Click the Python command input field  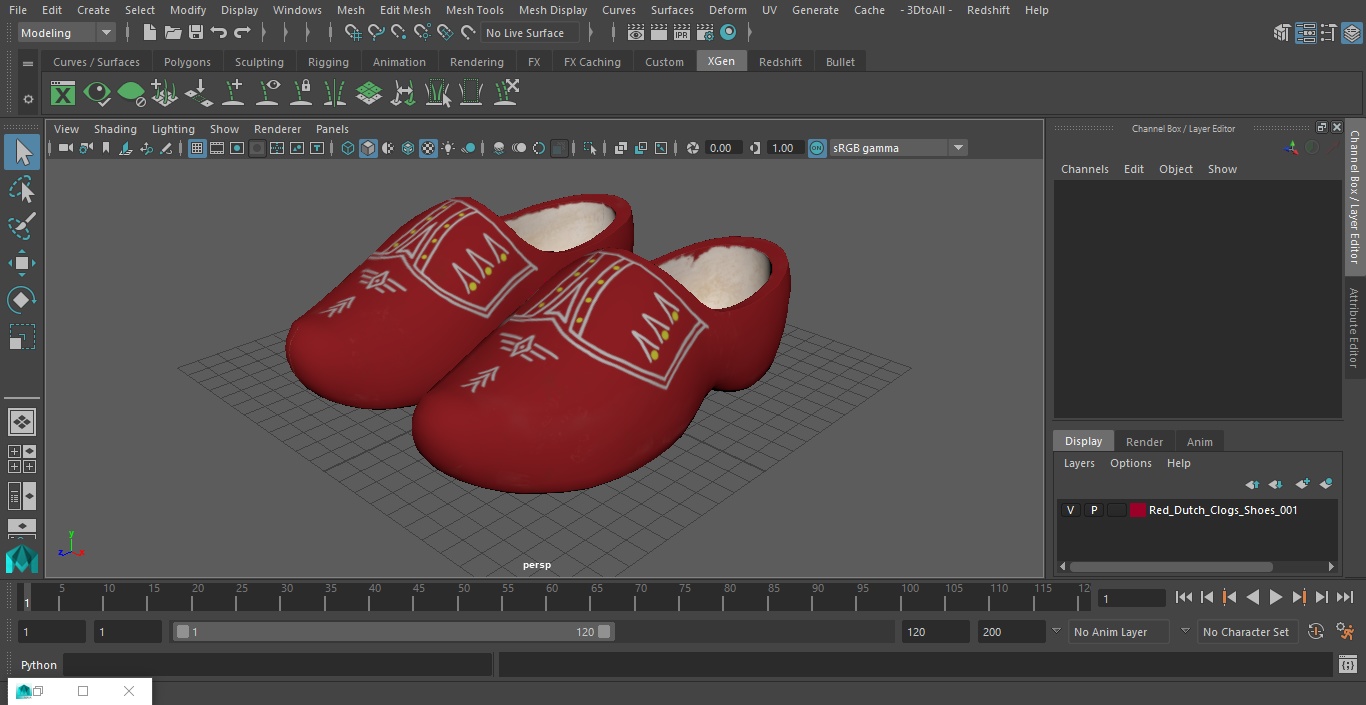point(278,665)
